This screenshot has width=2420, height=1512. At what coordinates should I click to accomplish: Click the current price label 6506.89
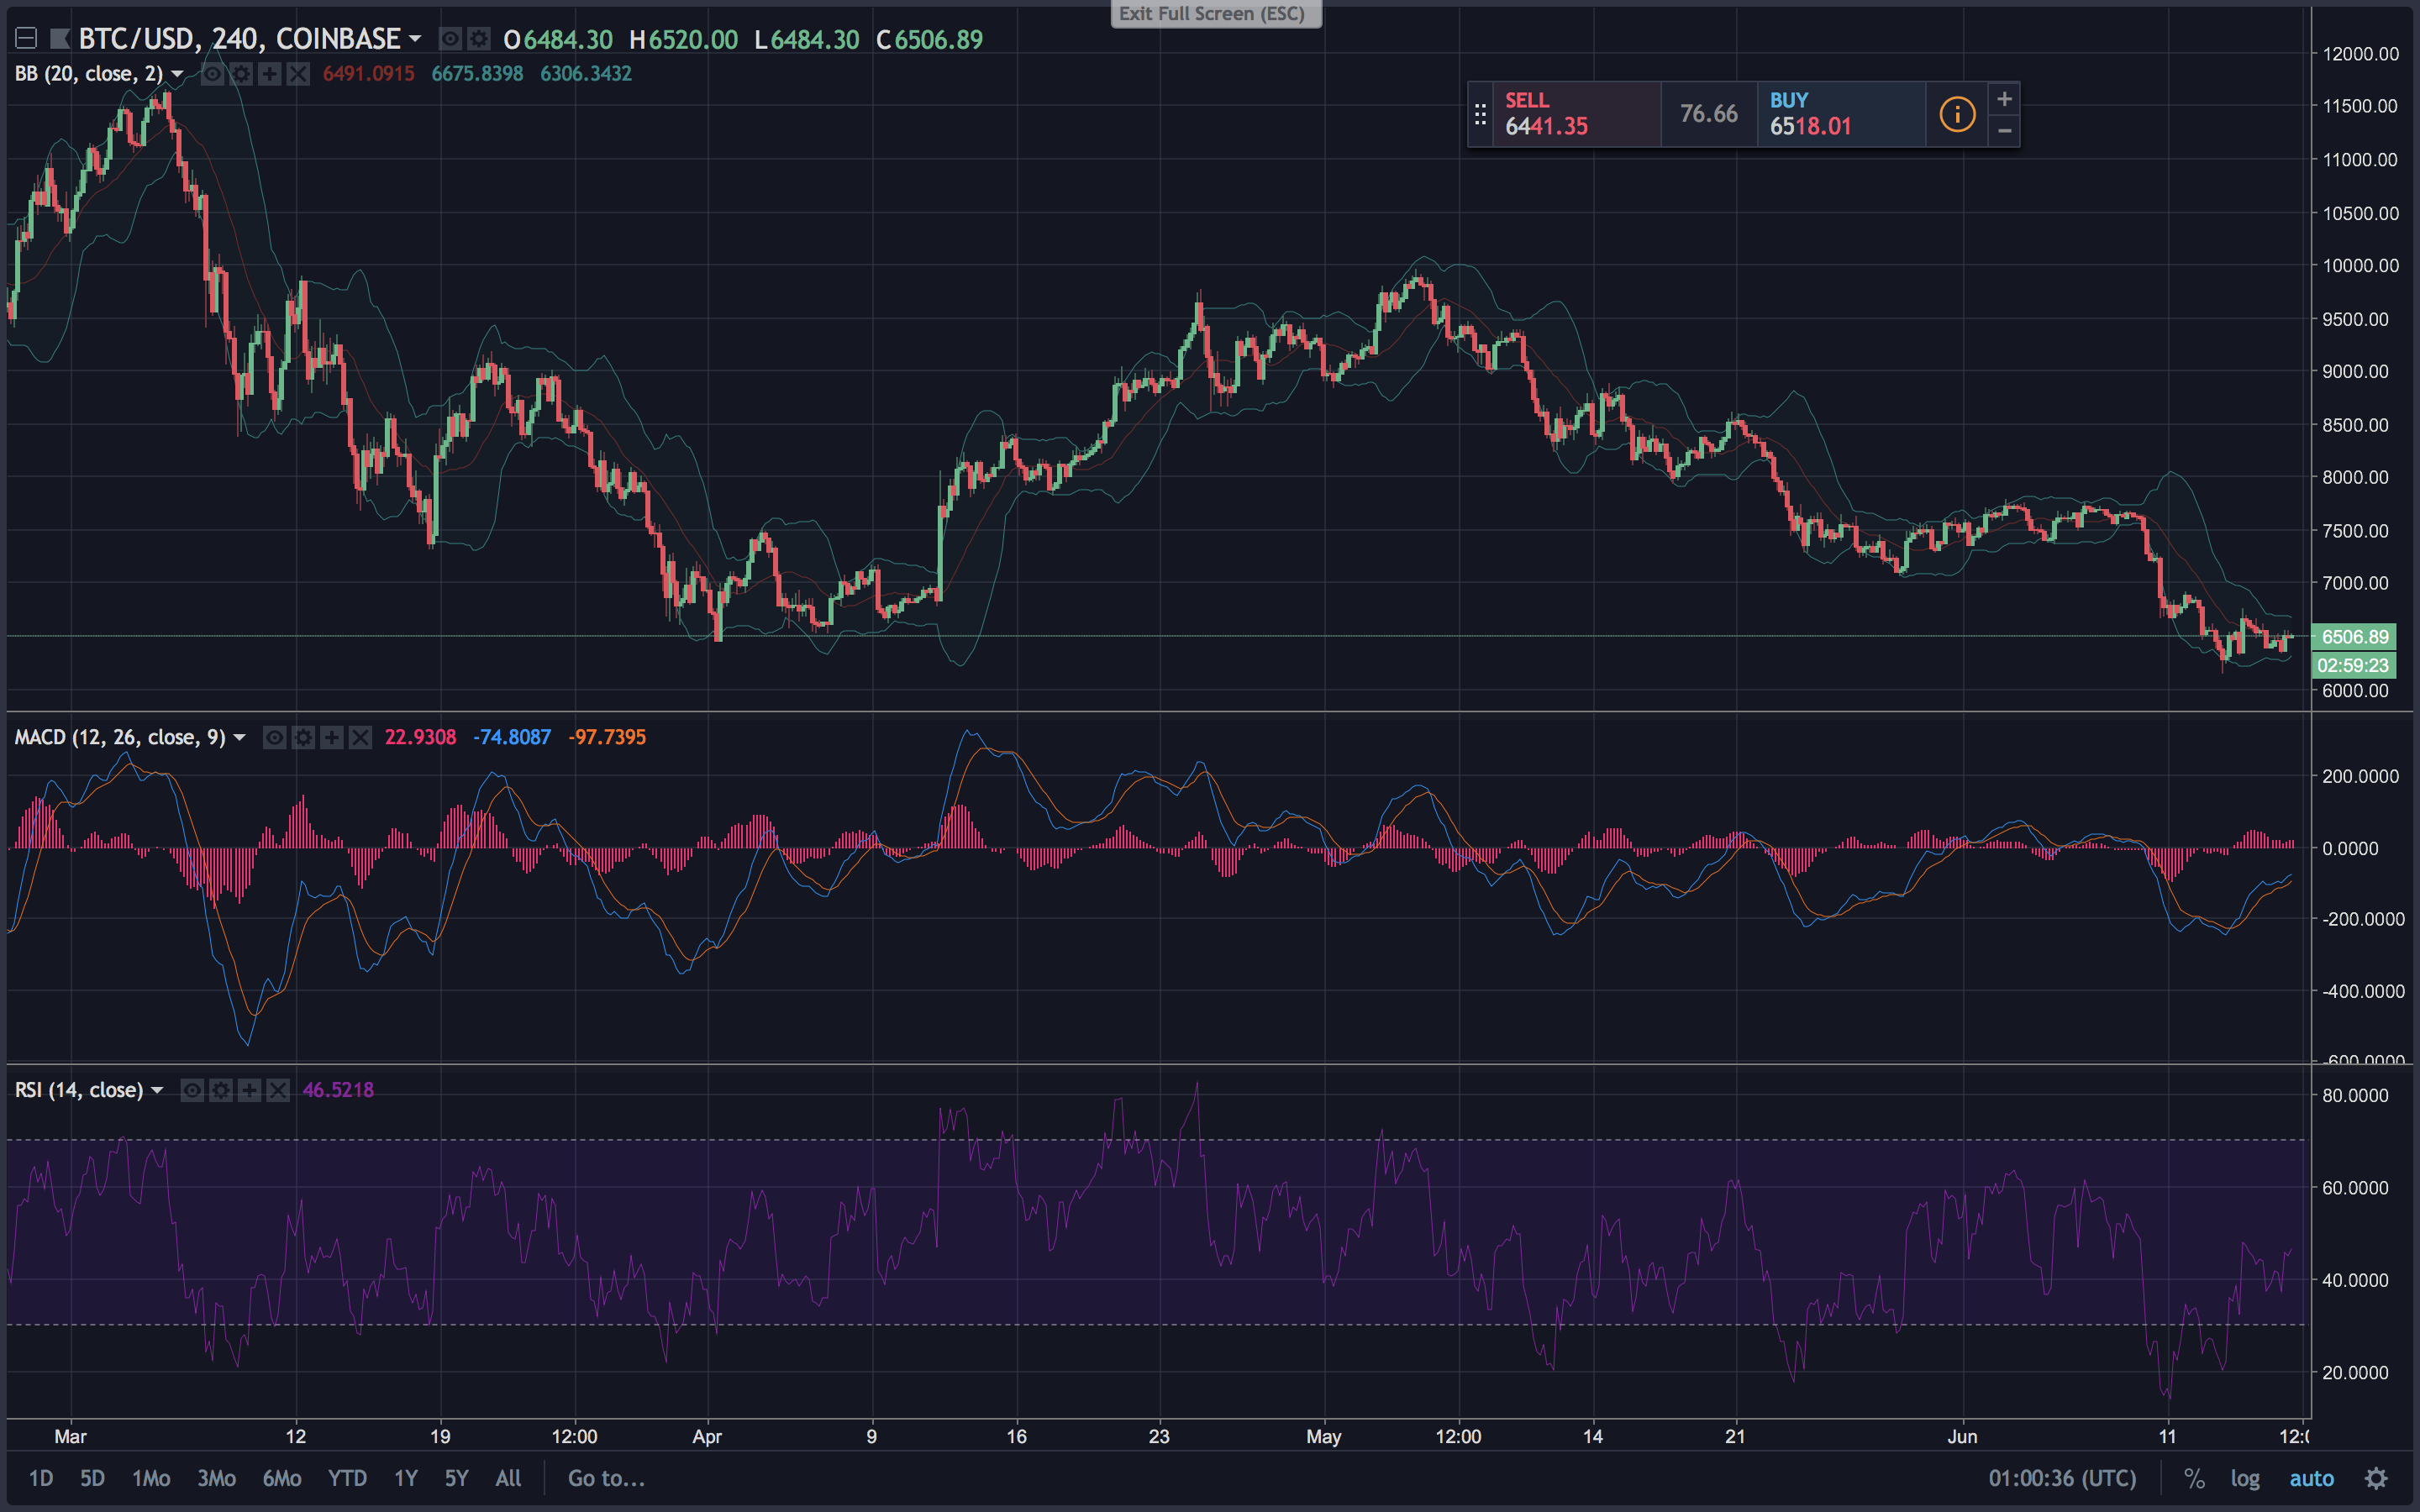point(2354,637)
